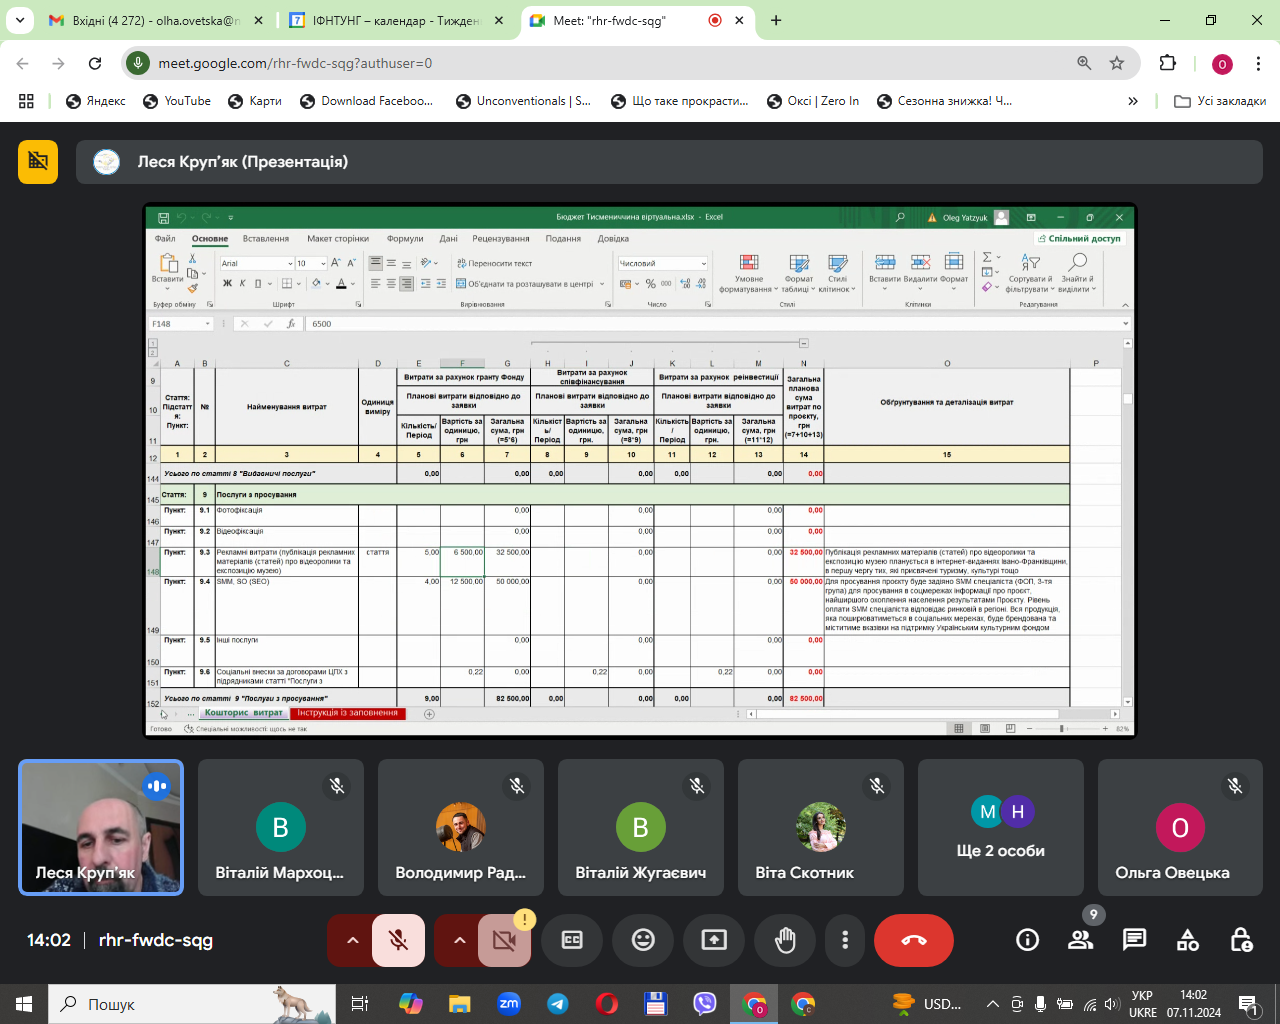The image size is (1280, 1024).
Task: Click the 'Спільний доступ' share button
Action: click(x=1079, y=239)
